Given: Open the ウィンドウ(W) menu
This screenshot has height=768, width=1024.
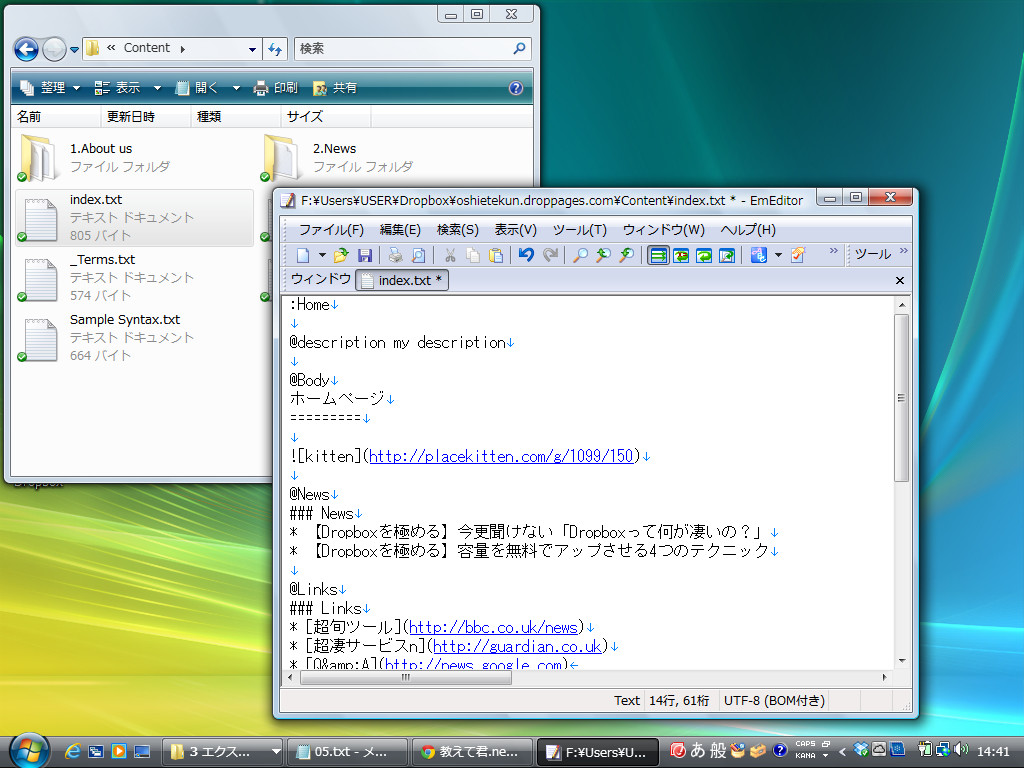Looking at the screenshot, I should point(664,230).
